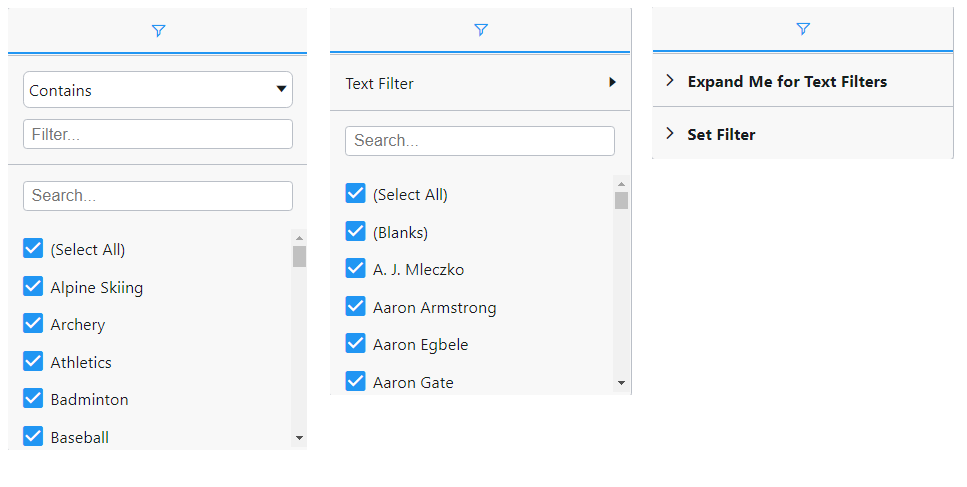Image resolution: width=967 pixels, height=487 pixels.
Task: Click the Filter... text input field
Action: (x=158, y=134)
